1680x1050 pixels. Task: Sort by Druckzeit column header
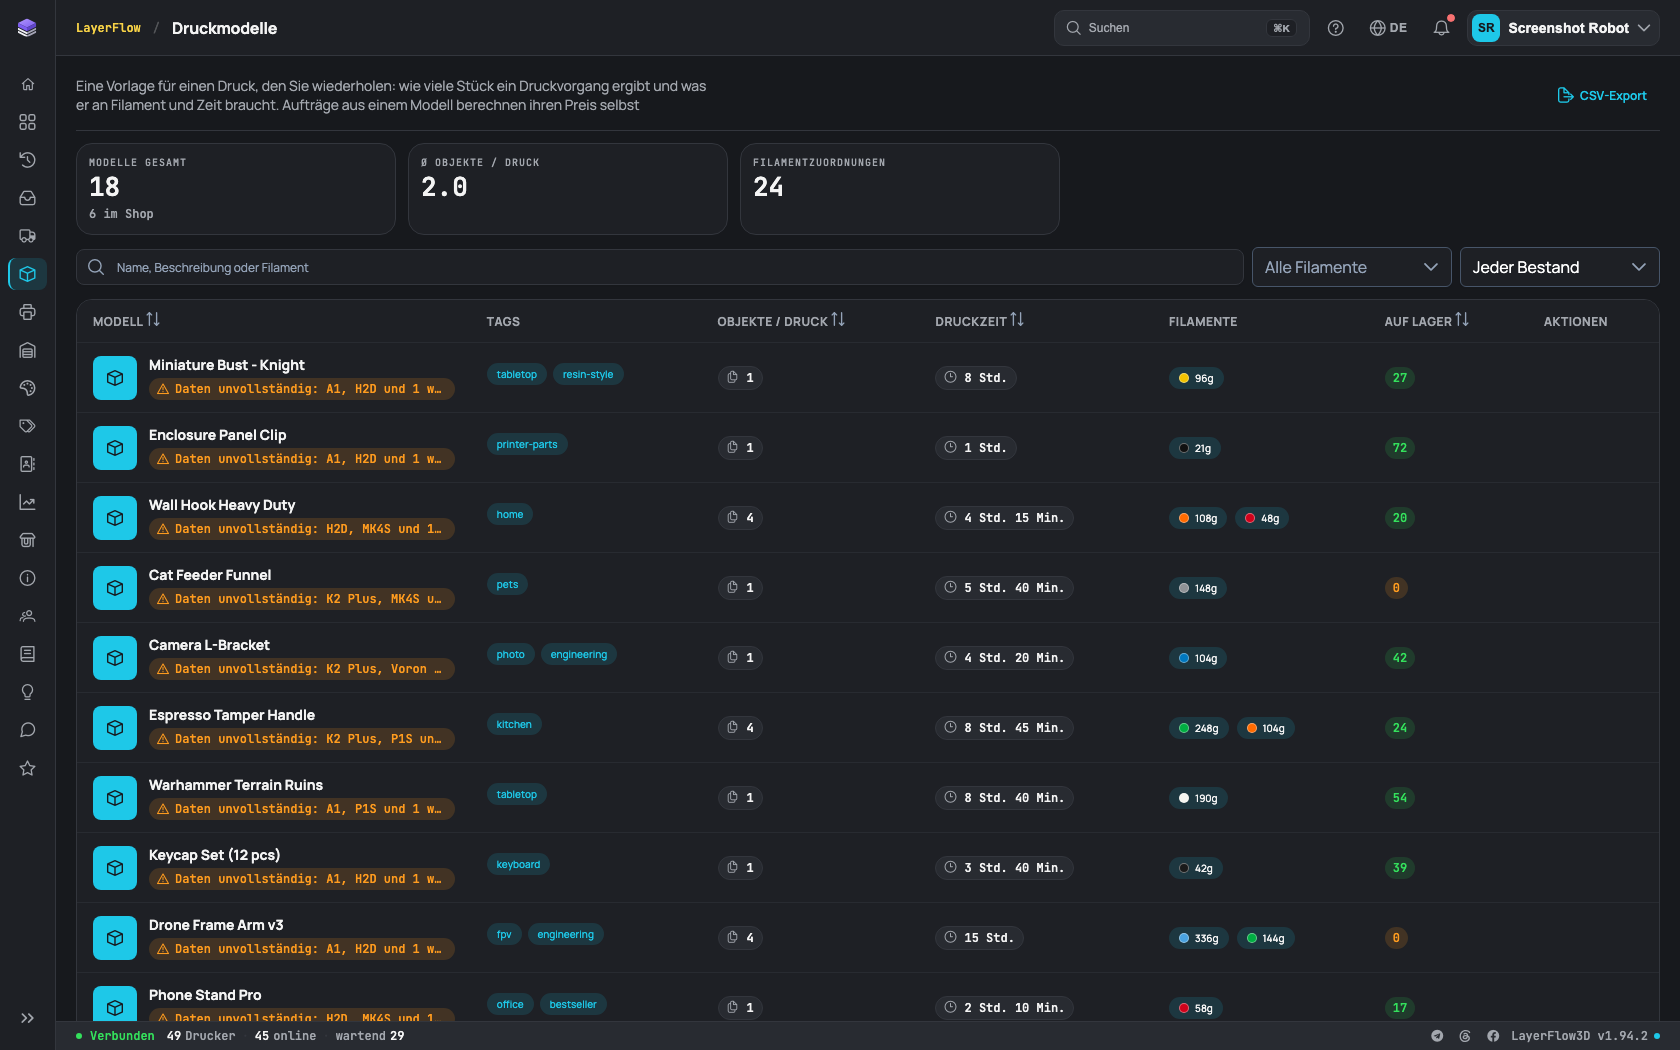[x=979, y=321]
